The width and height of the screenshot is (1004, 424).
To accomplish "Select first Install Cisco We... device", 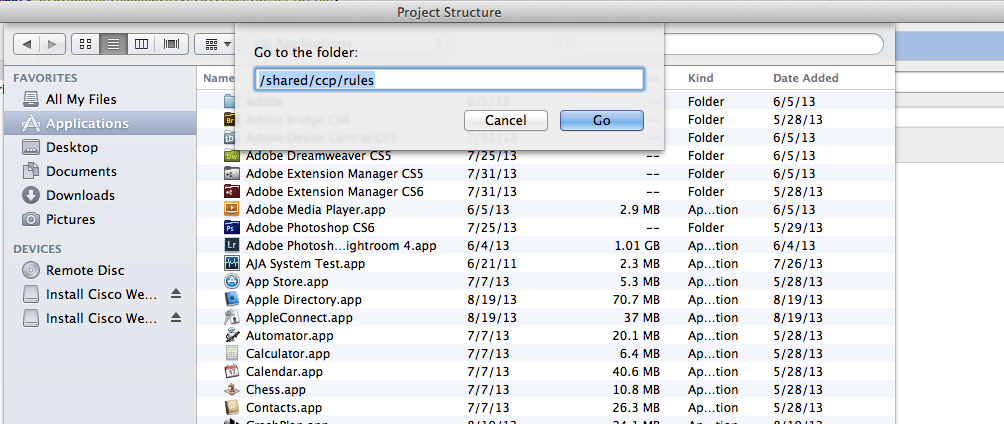I will (101, 295).
